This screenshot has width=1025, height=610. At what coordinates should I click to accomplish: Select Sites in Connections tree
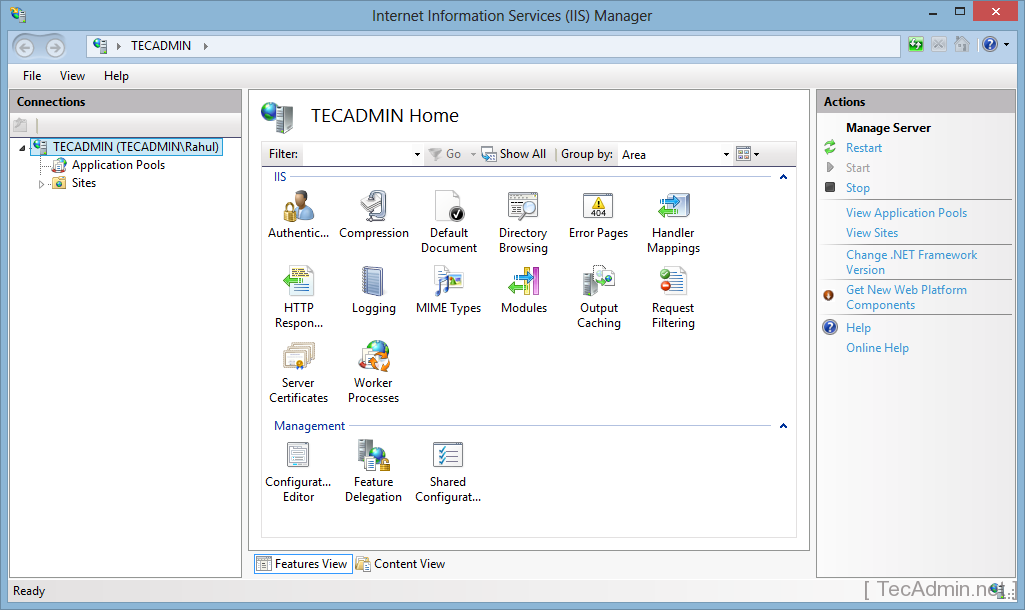(x=84, y=183)
